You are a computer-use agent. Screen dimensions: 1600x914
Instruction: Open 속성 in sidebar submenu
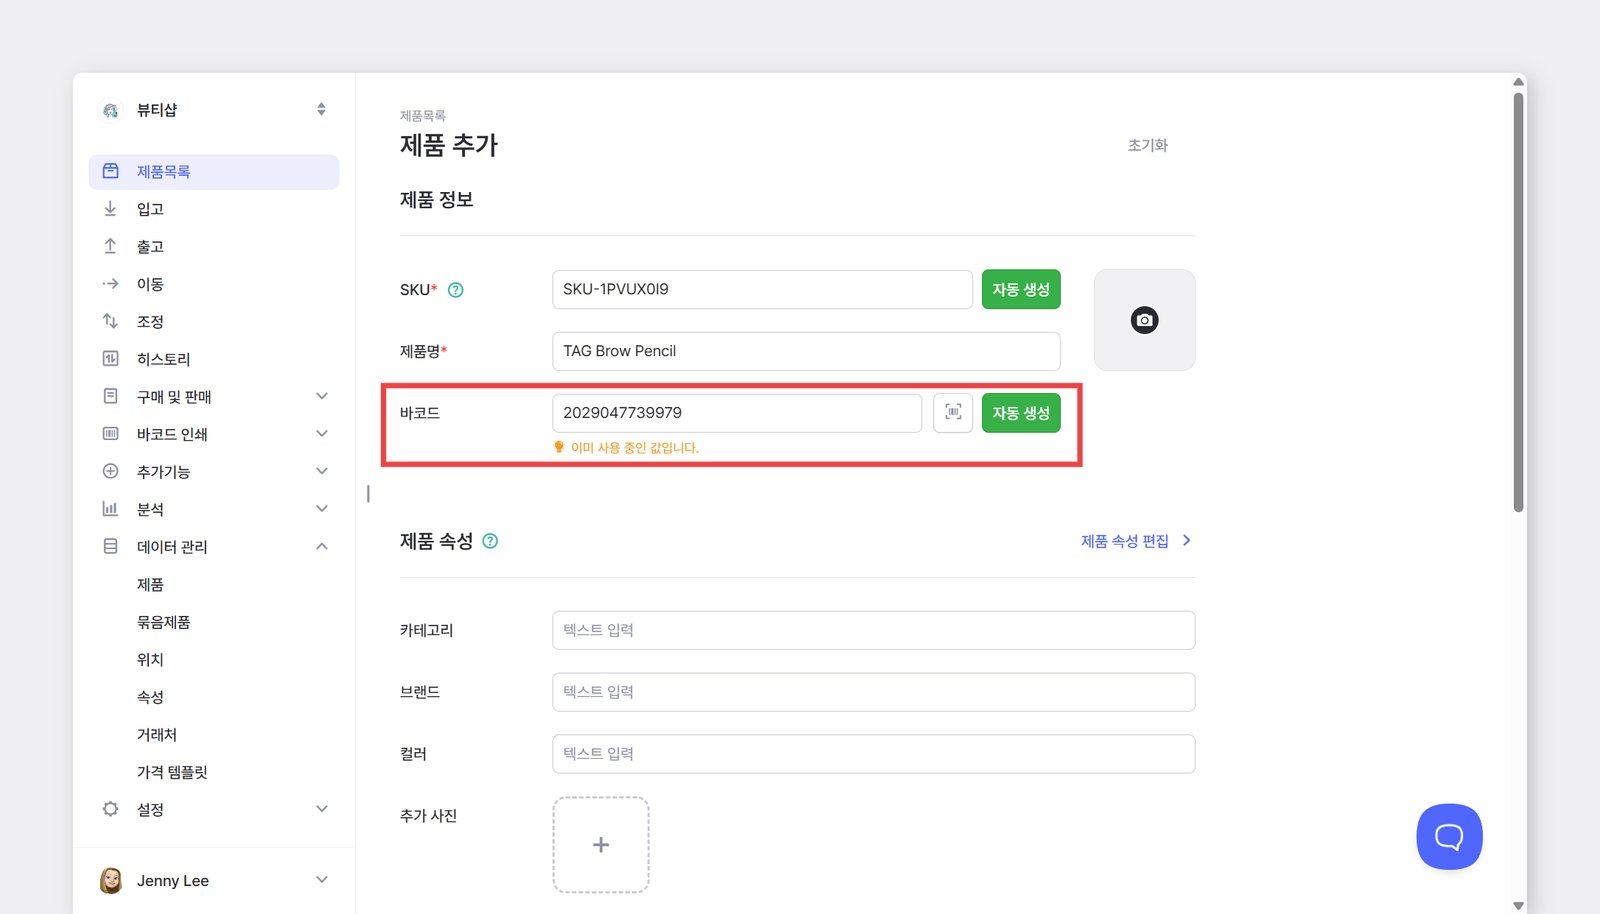[x=150, y=697]
